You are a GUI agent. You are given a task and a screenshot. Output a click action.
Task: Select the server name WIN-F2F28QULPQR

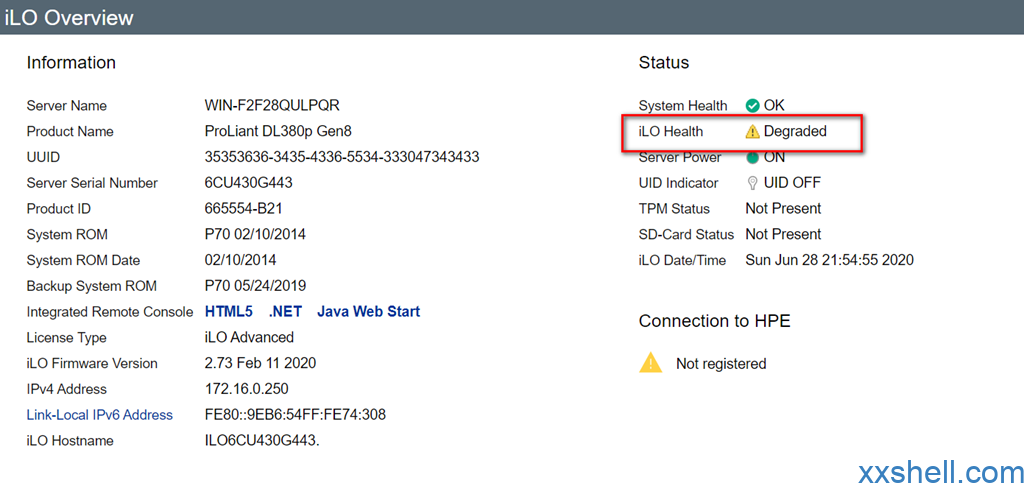272,105
